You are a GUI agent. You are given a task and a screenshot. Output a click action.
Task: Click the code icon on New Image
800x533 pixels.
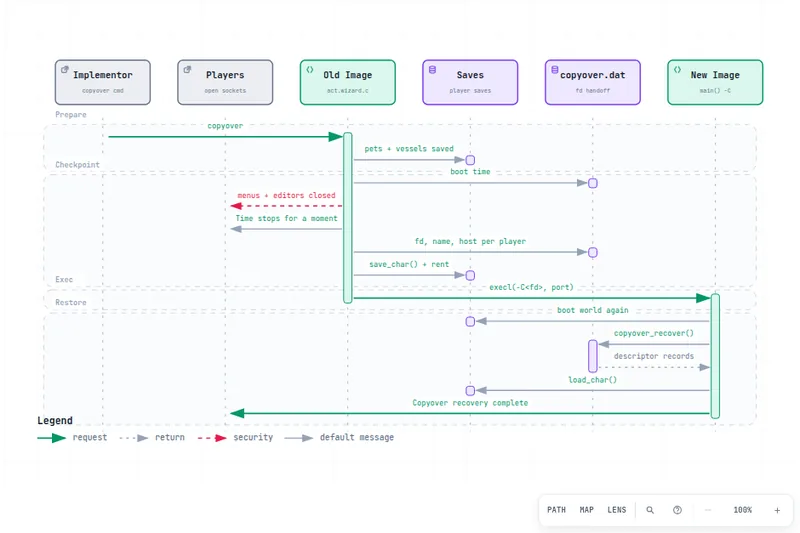click(x=677, y=69)
